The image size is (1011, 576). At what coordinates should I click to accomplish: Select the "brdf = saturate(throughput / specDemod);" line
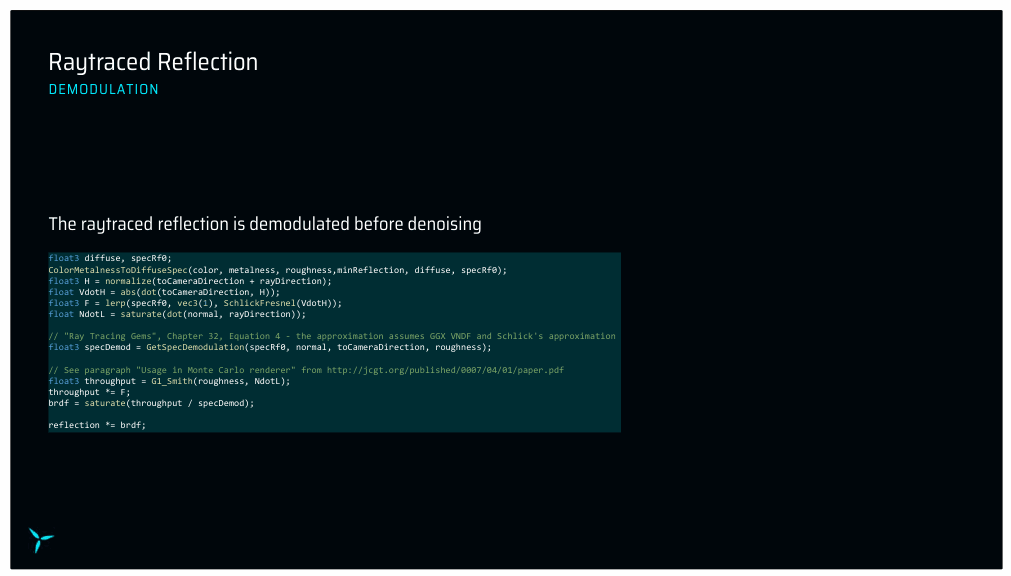point(152,403)
